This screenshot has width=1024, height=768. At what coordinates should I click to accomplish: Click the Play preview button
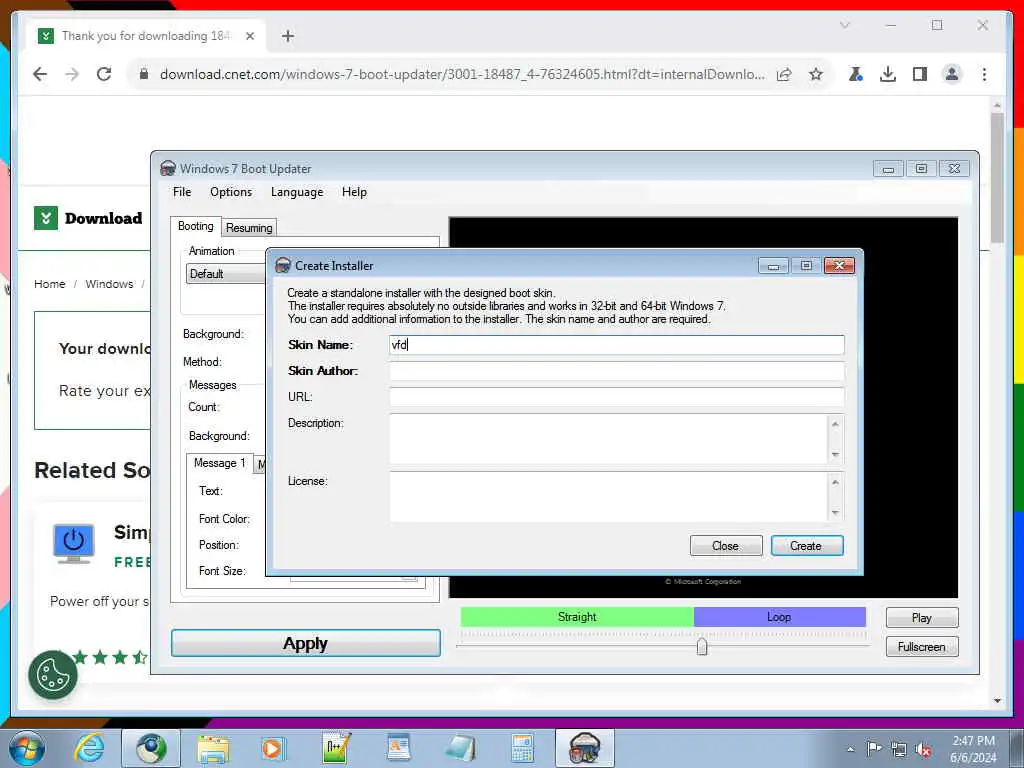921,617
